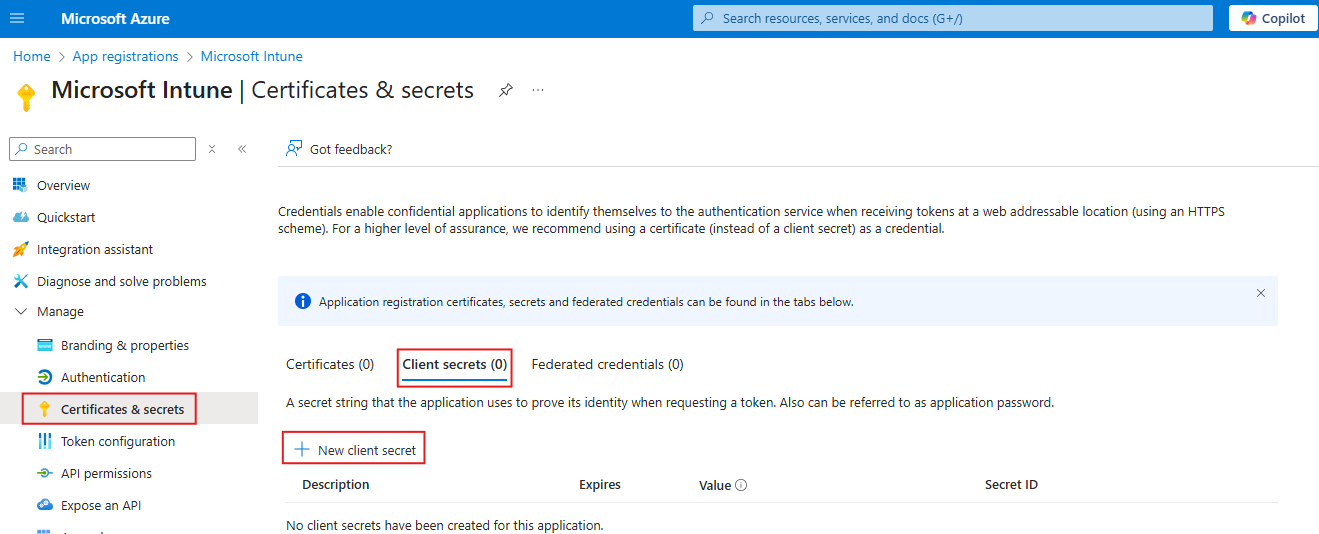Open Diagnose and solve problems
The image size is (1319, 534).
[121, 281]
